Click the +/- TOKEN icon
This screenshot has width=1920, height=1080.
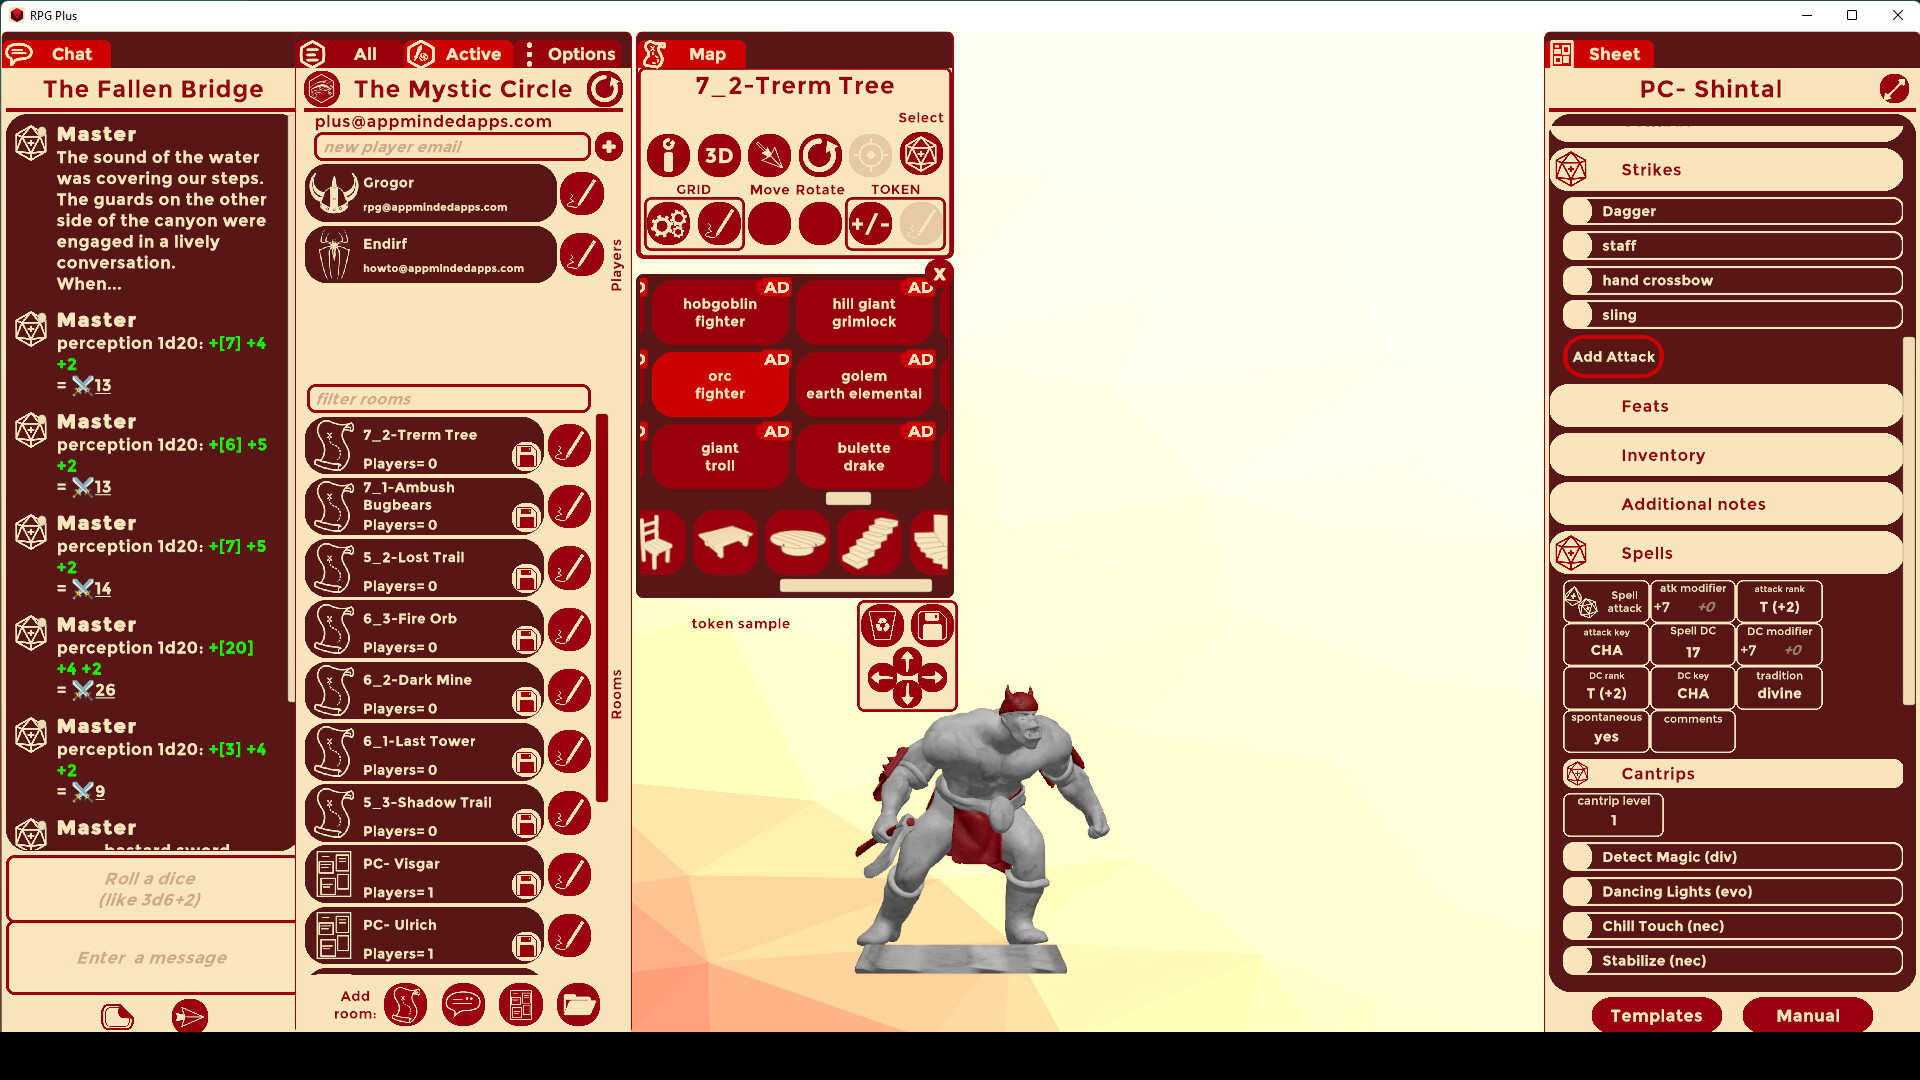click(x=870, y=224)
